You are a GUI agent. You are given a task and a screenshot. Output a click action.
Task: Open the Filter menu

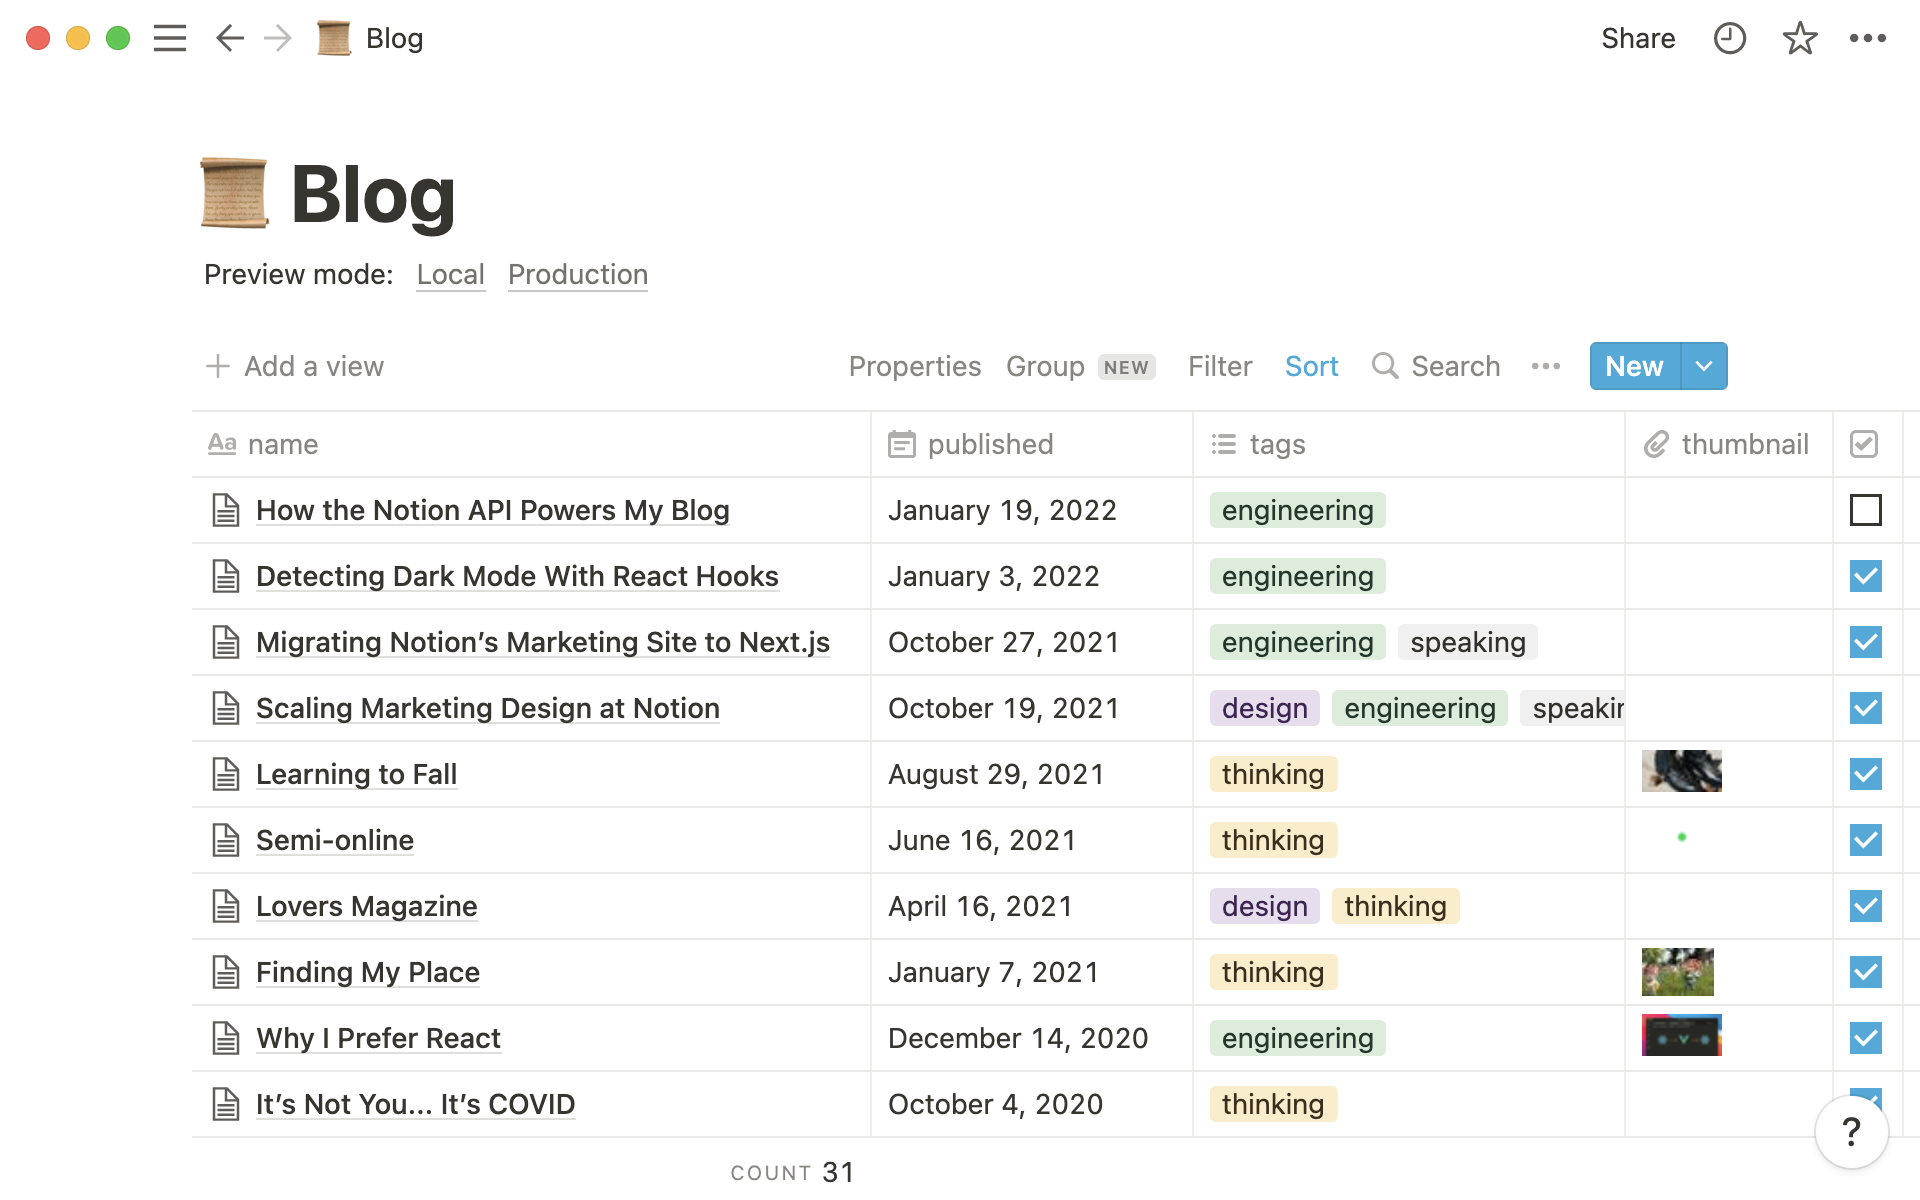point(1220,366)
